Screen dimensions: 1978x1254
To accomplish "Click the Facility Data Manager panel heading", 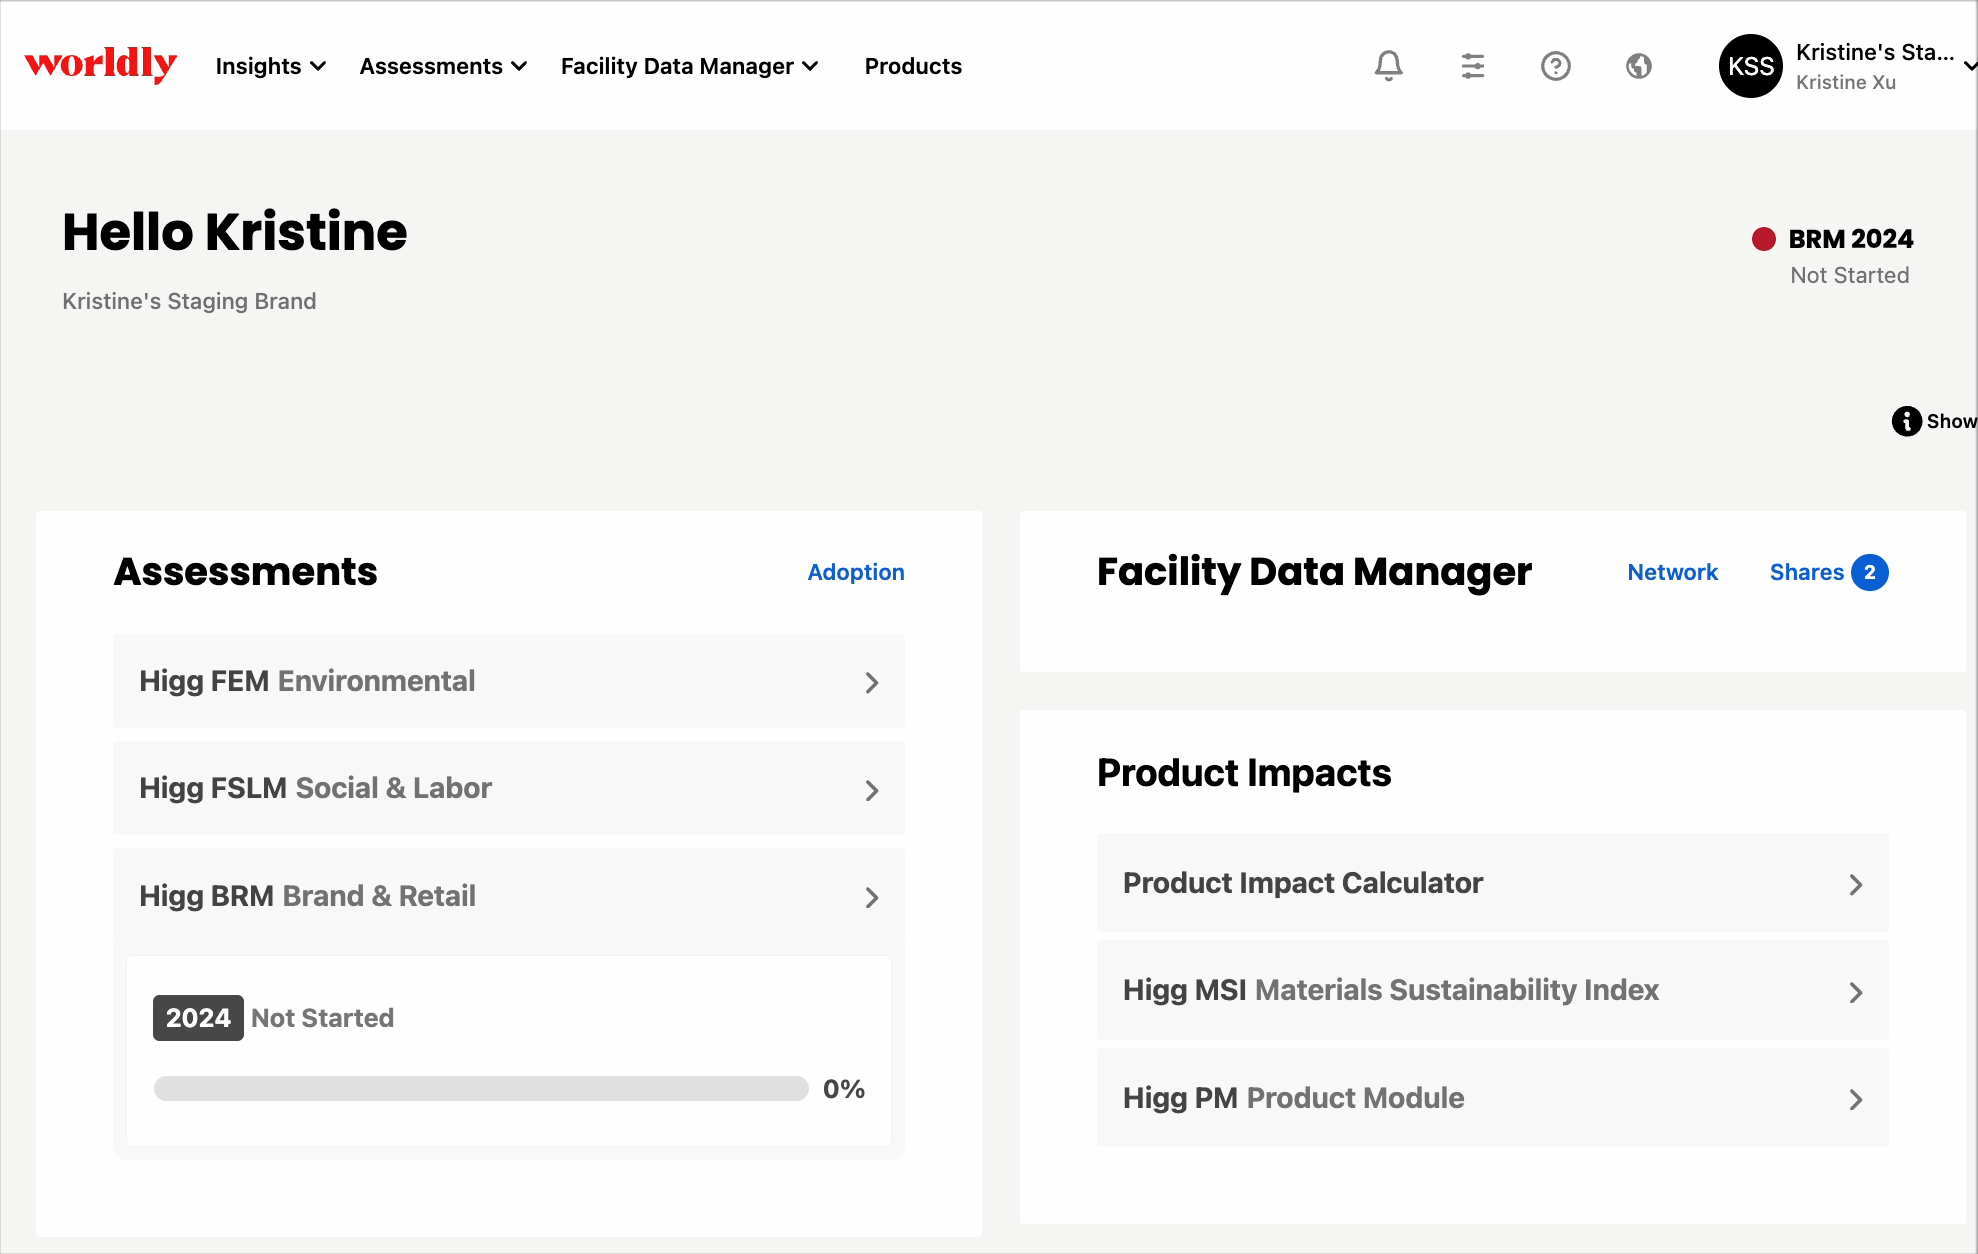I will click(1314, 572).
